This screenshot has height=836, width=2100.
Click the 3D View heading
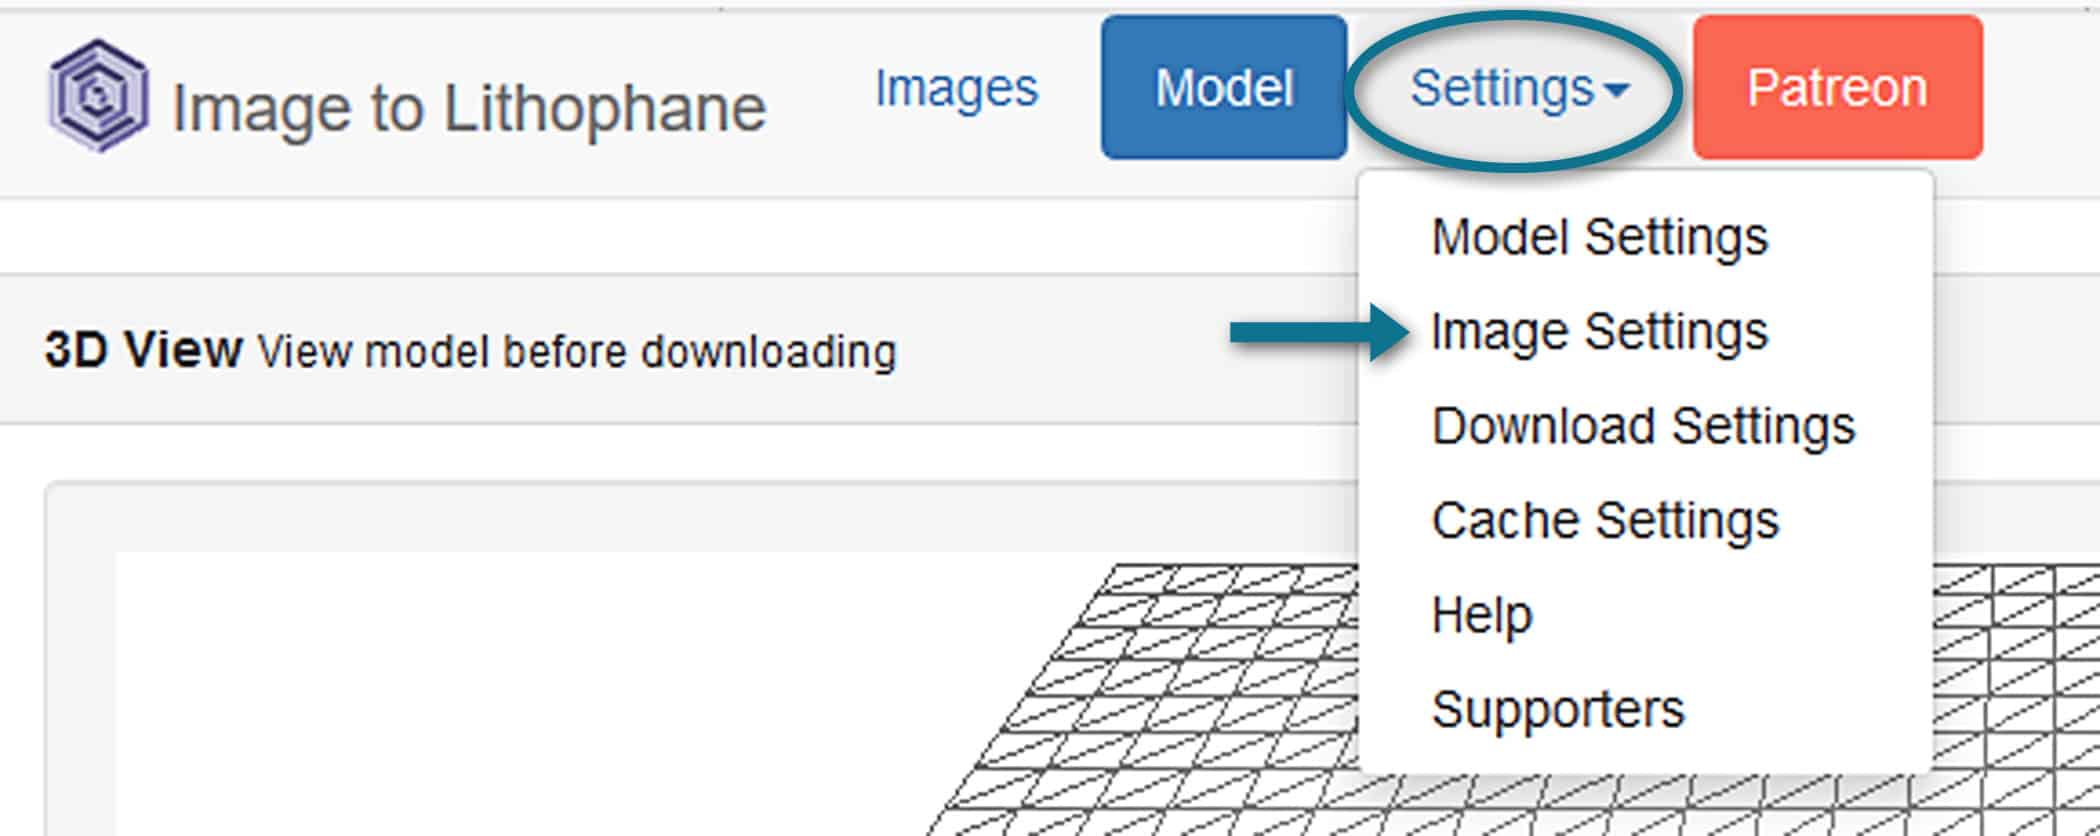[143, 350]
